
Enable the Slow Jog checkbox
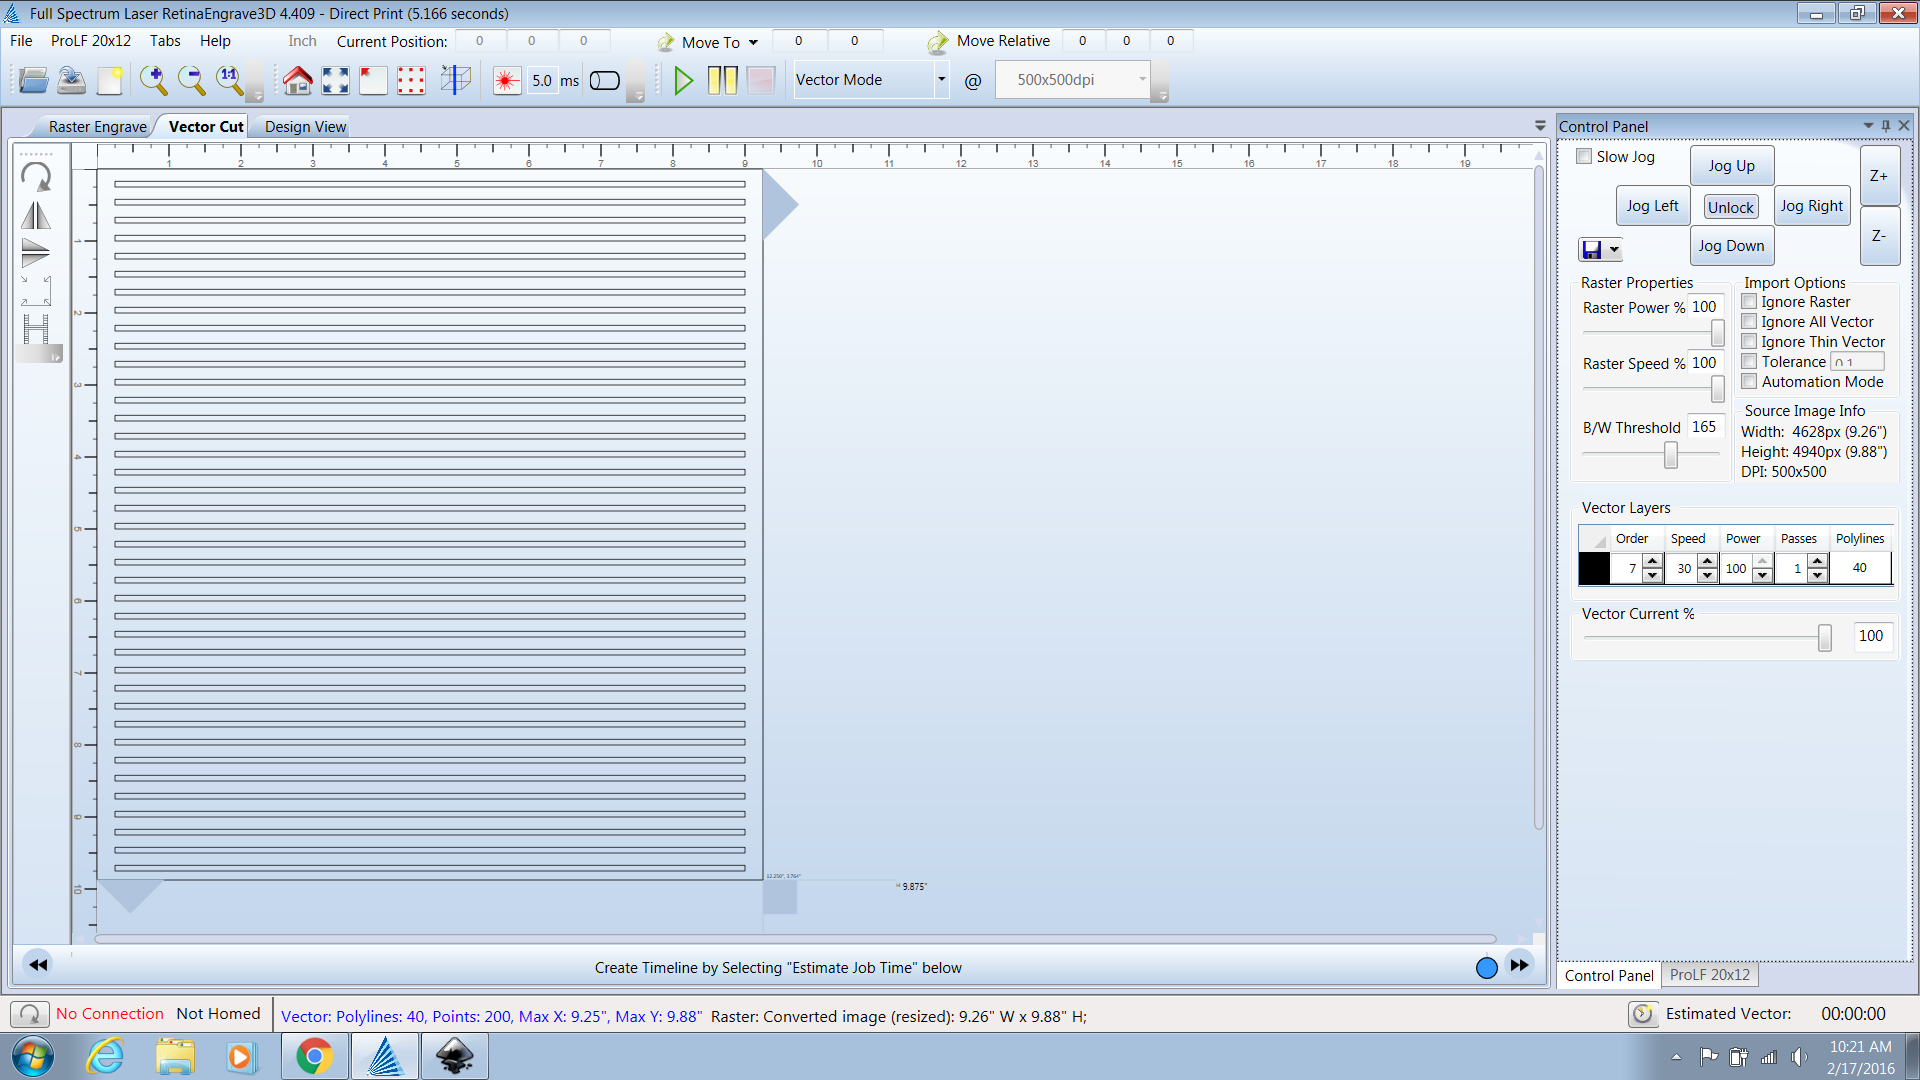[1584, 156]
